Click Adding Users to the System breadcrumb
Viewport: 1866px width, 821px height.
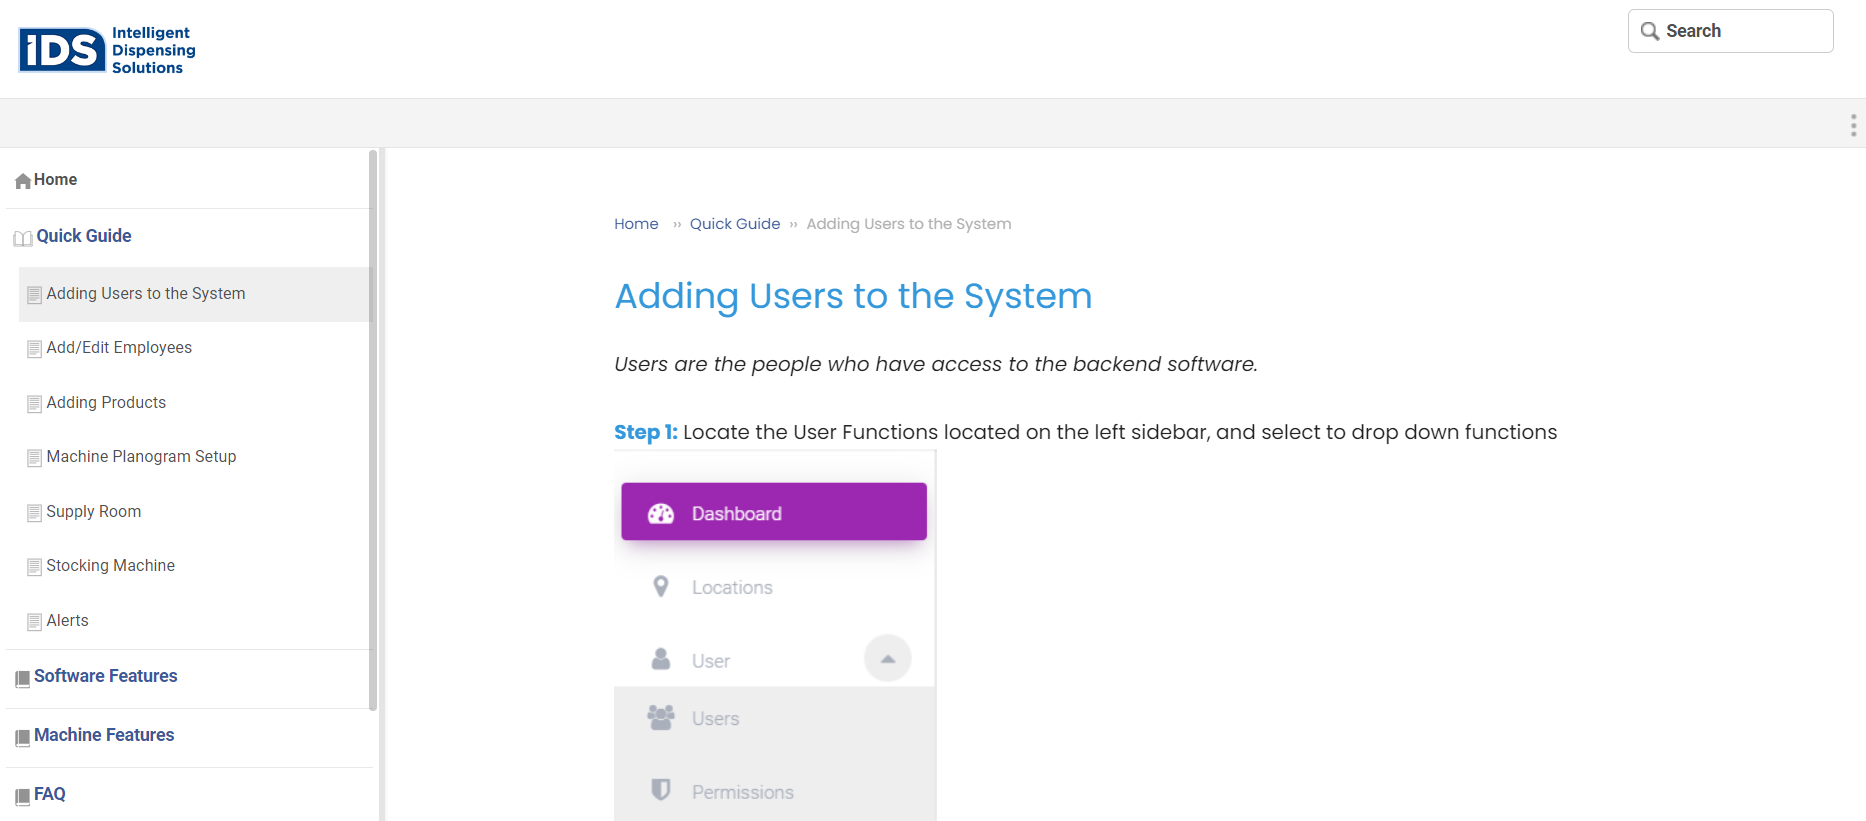coord(909,224)
